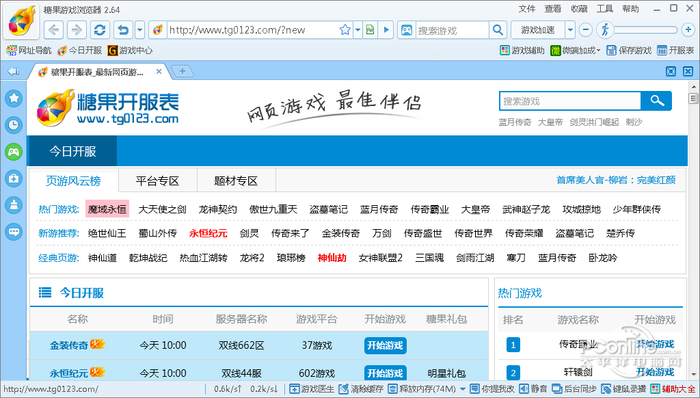Toggle 后台同步 in status bar
Screen dimensions: 700x398
(x=574, y=389)
